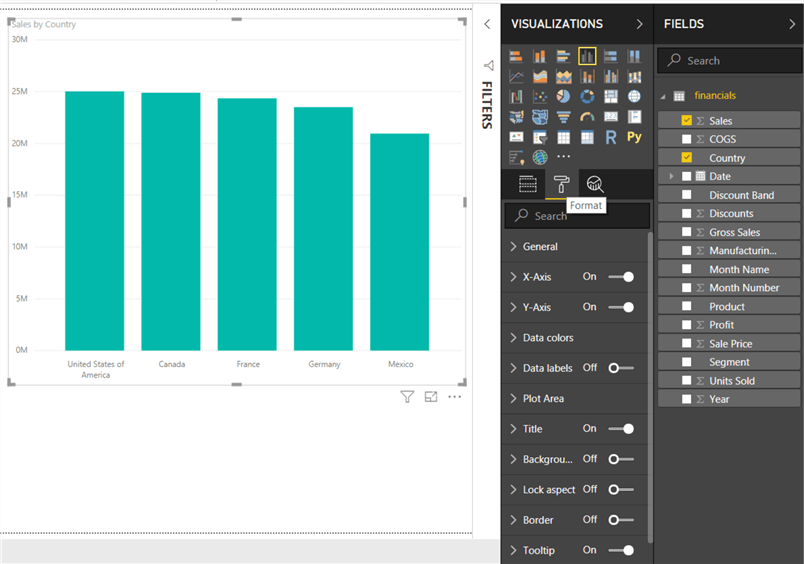The width and height of the screenshot is (804, 564).
Task: Select the pie chart visualization icon
Action: [563, 97]
